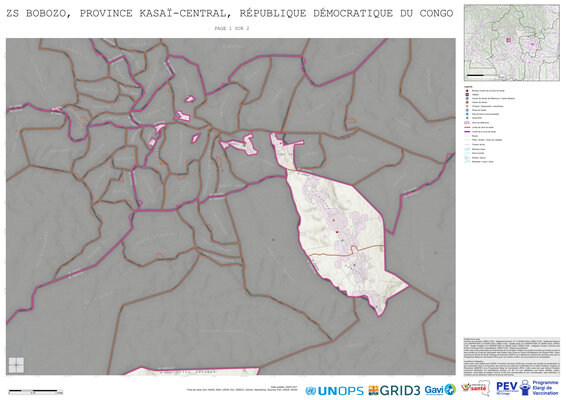The height and width of the screenshot is (400, 566).
Task: Click the magenta health zone boundary swatch
Action: (467, 132)
